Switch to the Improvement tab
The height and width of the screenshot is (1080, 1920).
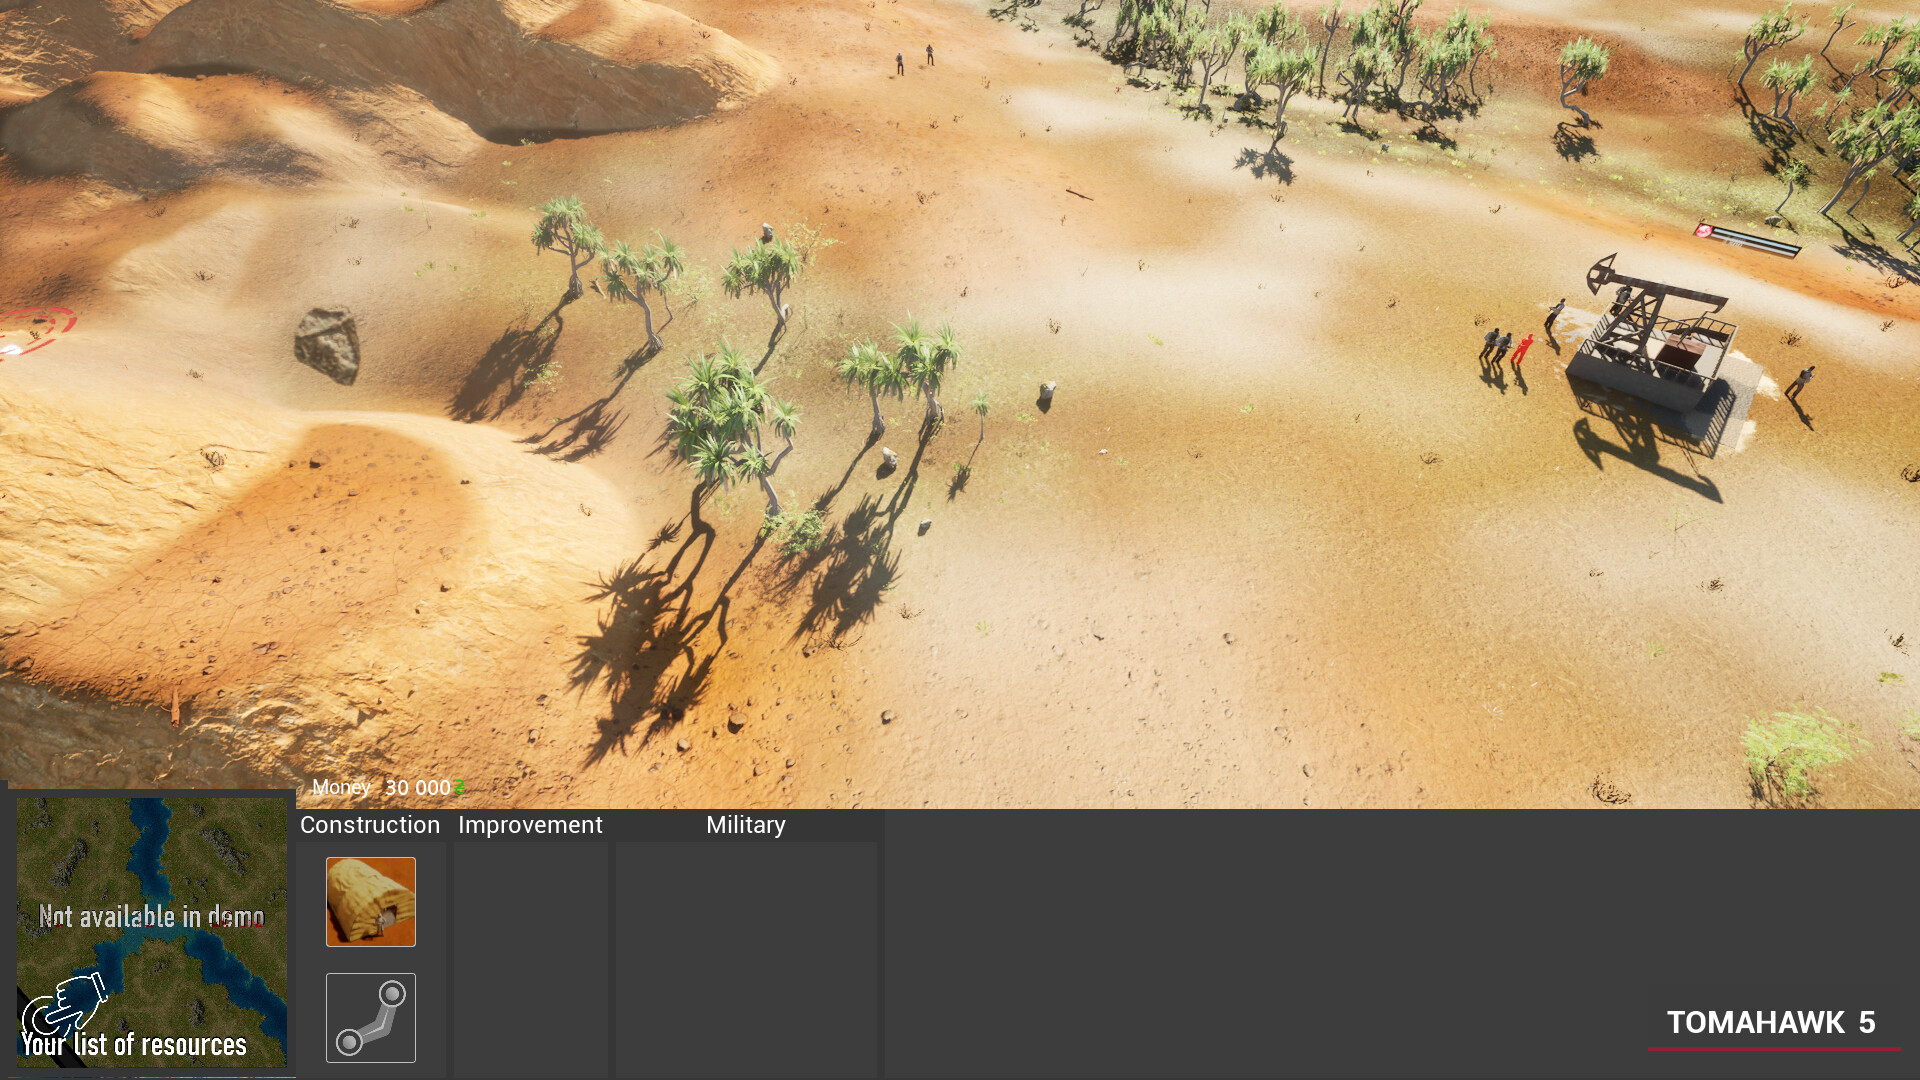(530, 825)
